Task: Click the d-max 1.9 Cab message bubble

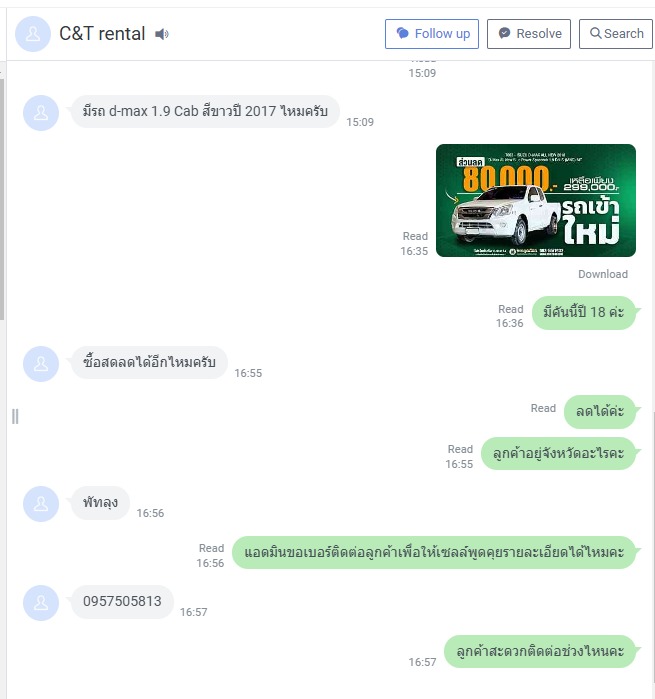Action: coord(205,111)
